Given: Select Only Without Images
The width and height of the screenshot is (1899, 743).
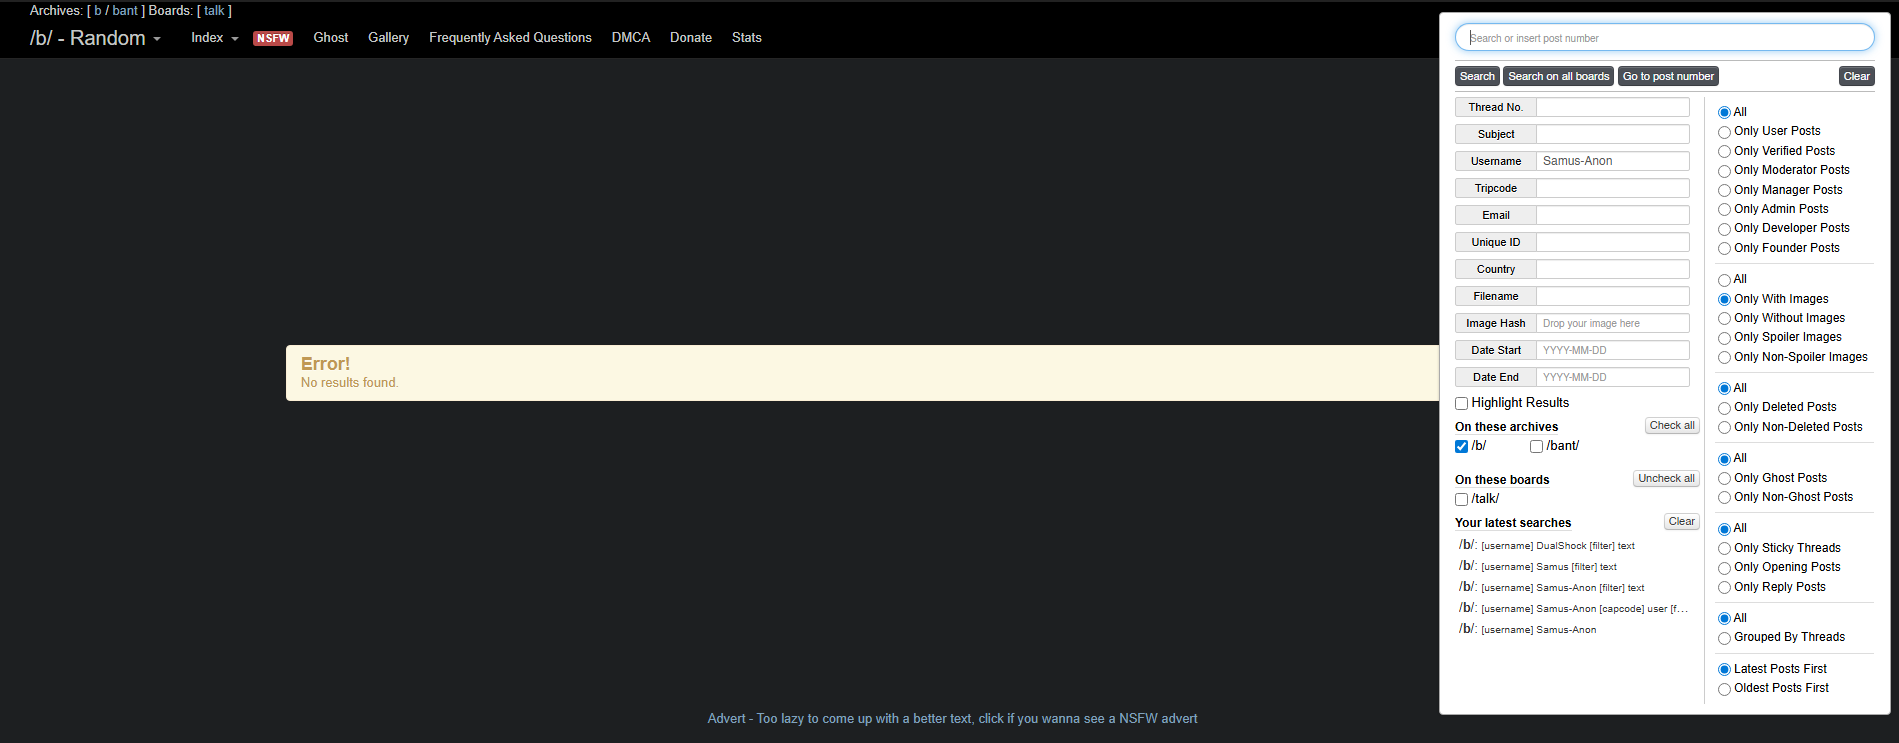Looking at the screenshot, I should tap(1725, 319).
